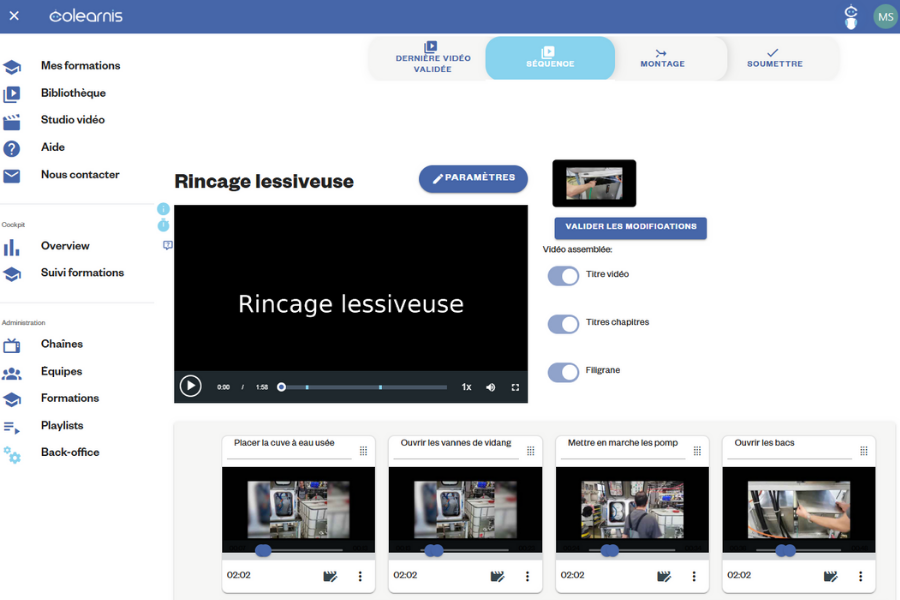Click the blue info circle icon

point(163,209)
